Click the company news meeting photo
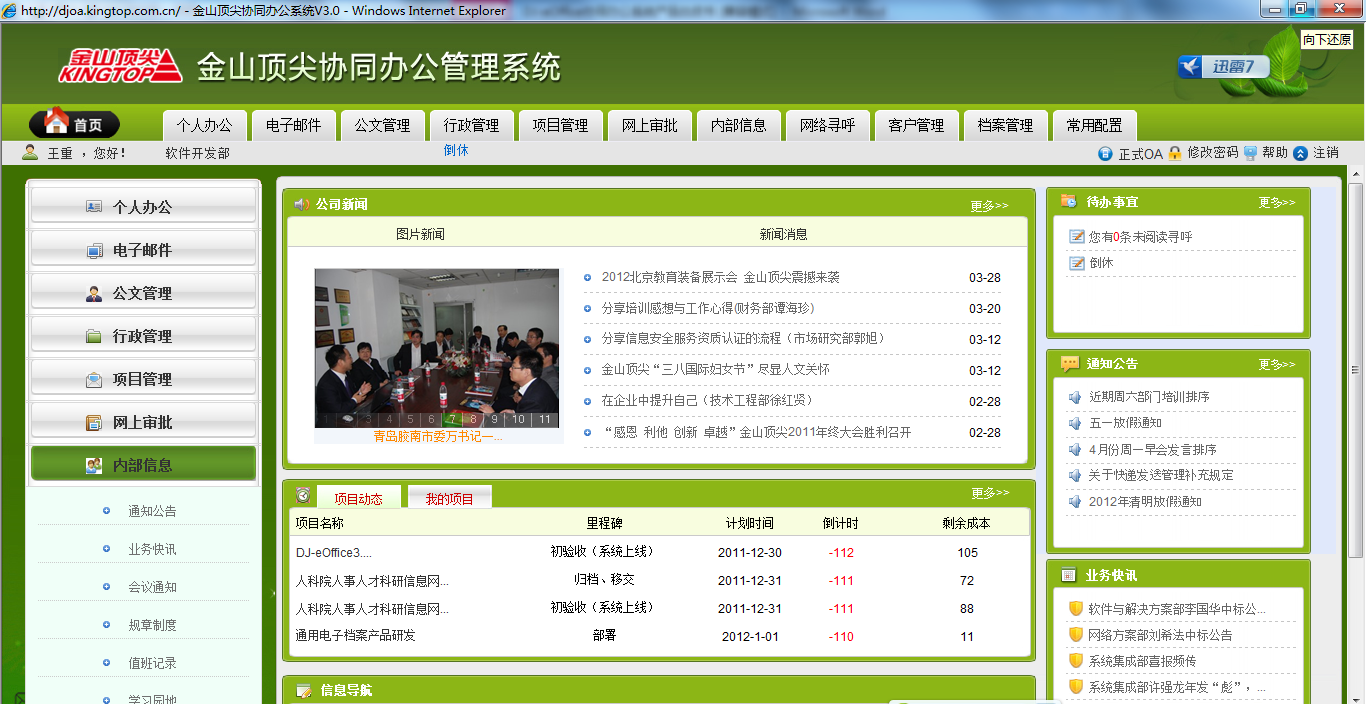The width and height of the screenshot is (1366, 704). (x=436, y=340)
